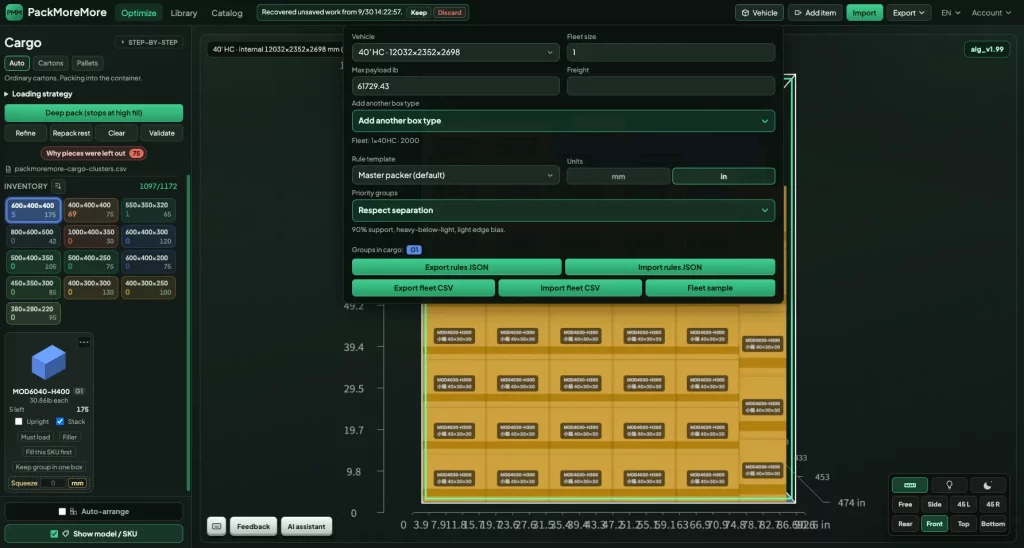Click the alg_v1.99 version badge
Screen dimensions: 1024x548
coord(987,50)
